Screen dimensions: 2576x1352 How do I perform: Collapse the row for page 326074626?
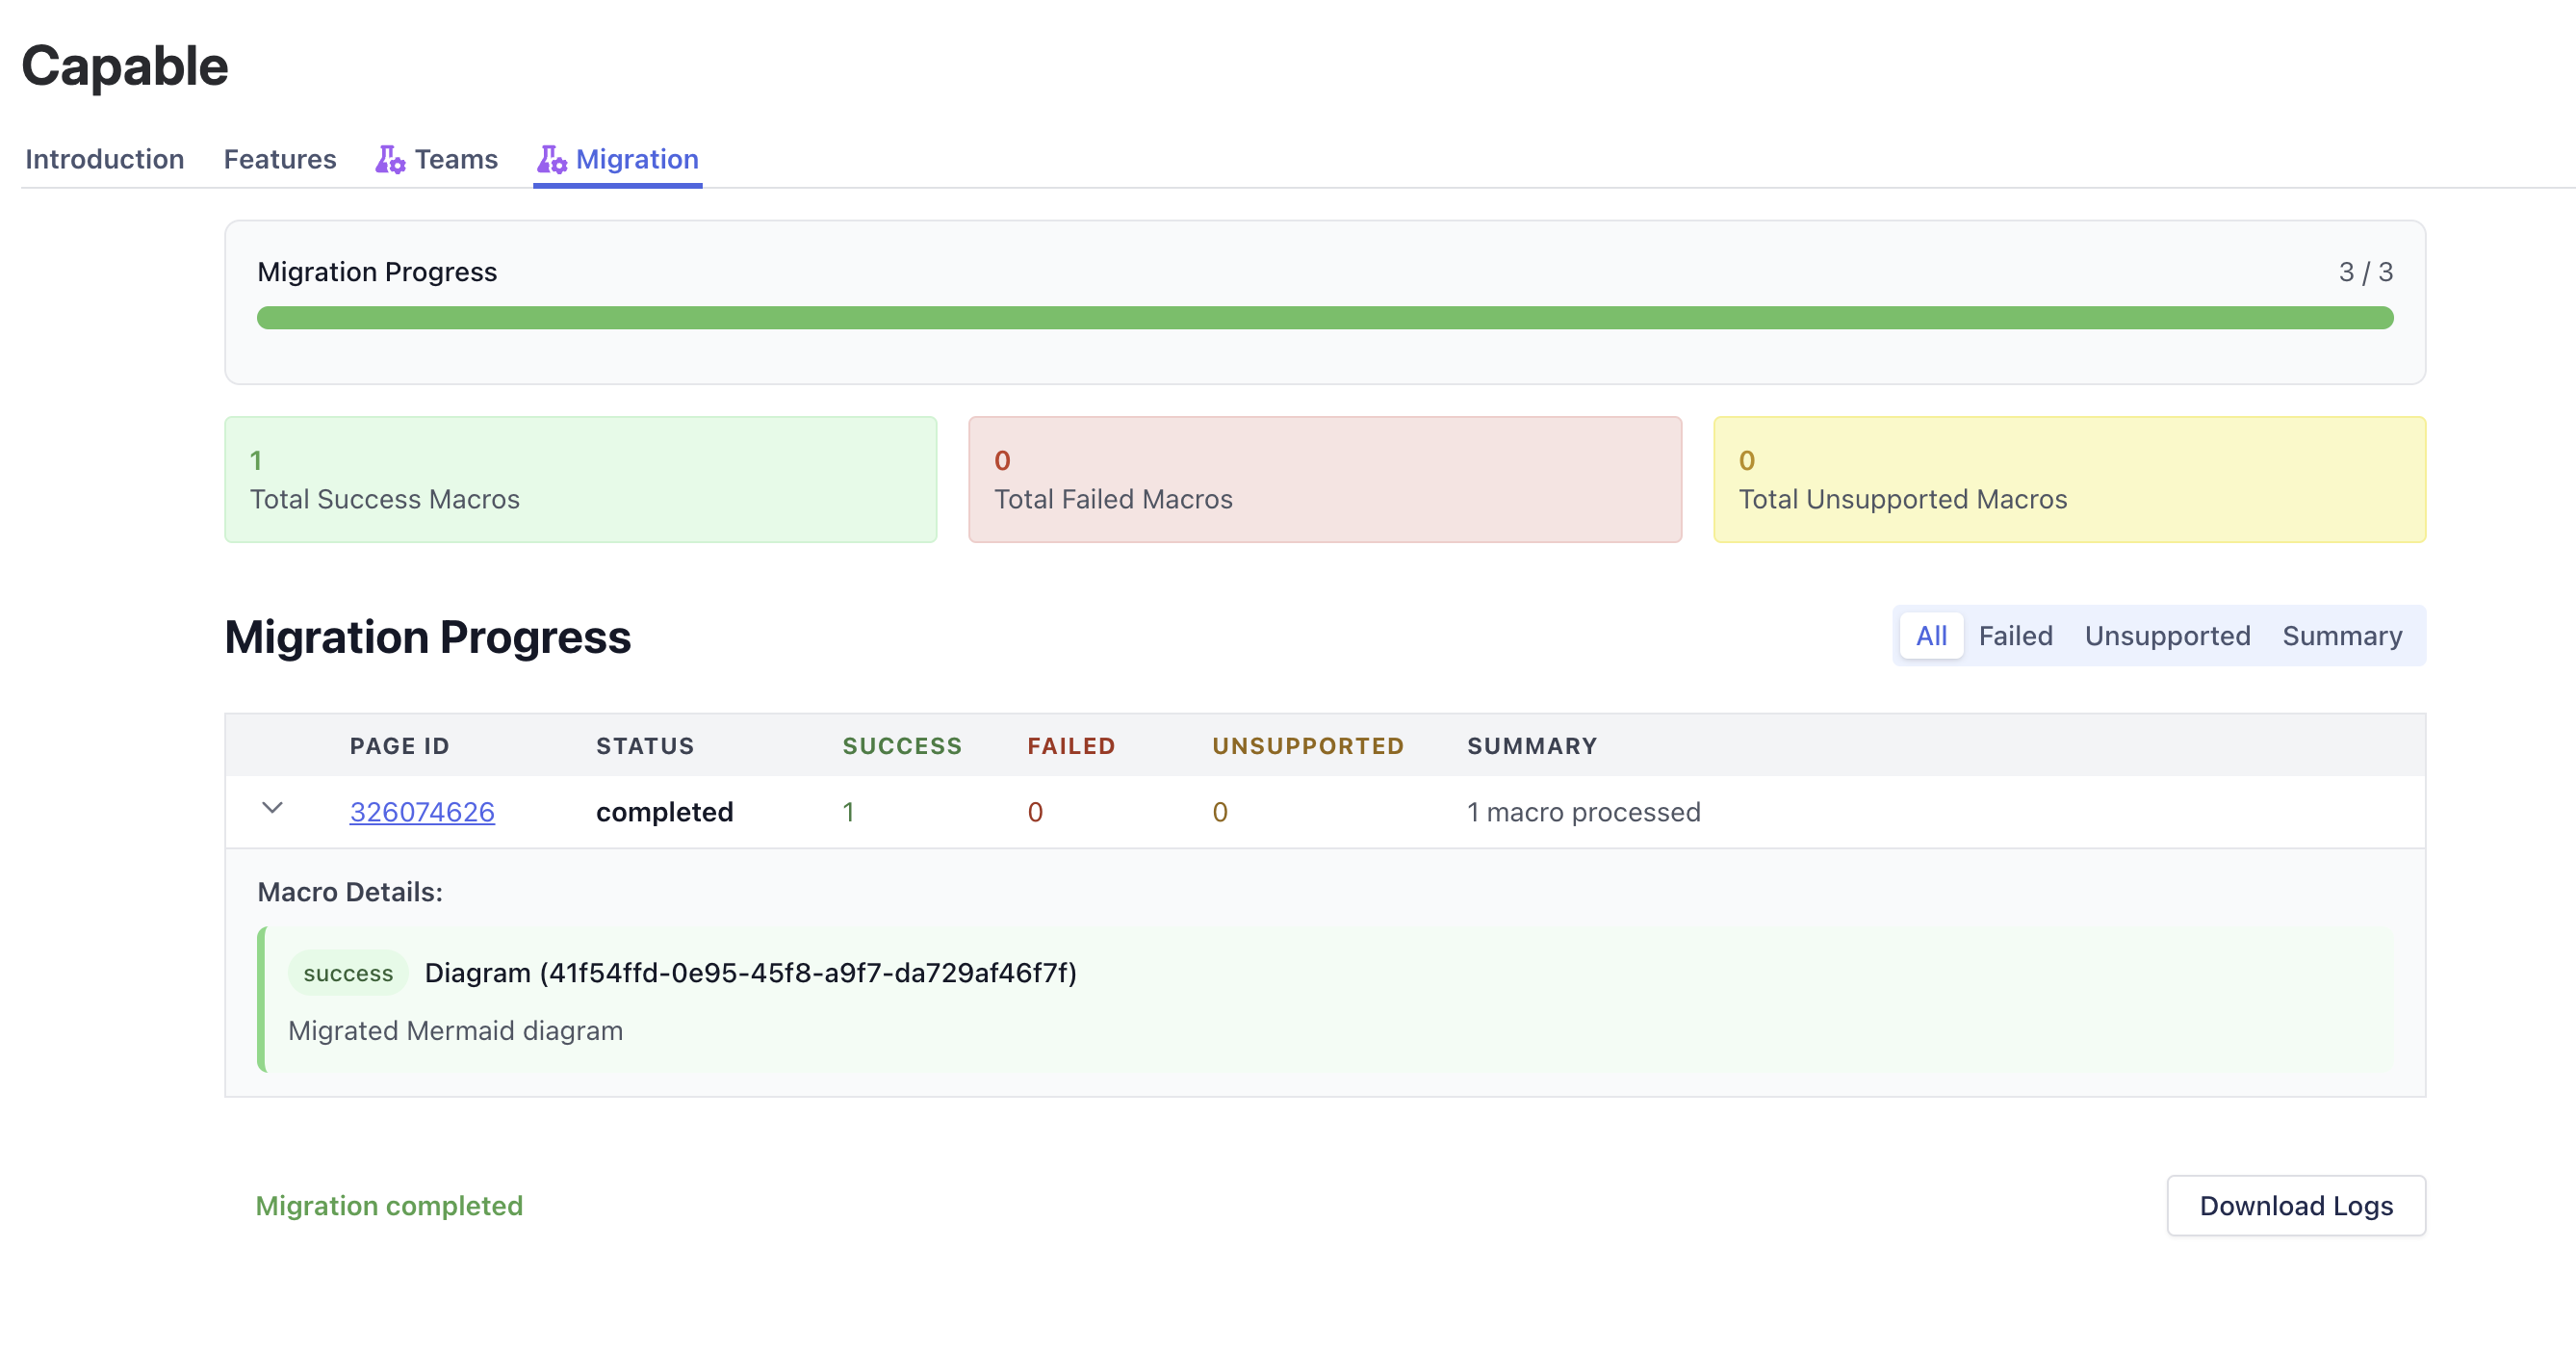273,811
